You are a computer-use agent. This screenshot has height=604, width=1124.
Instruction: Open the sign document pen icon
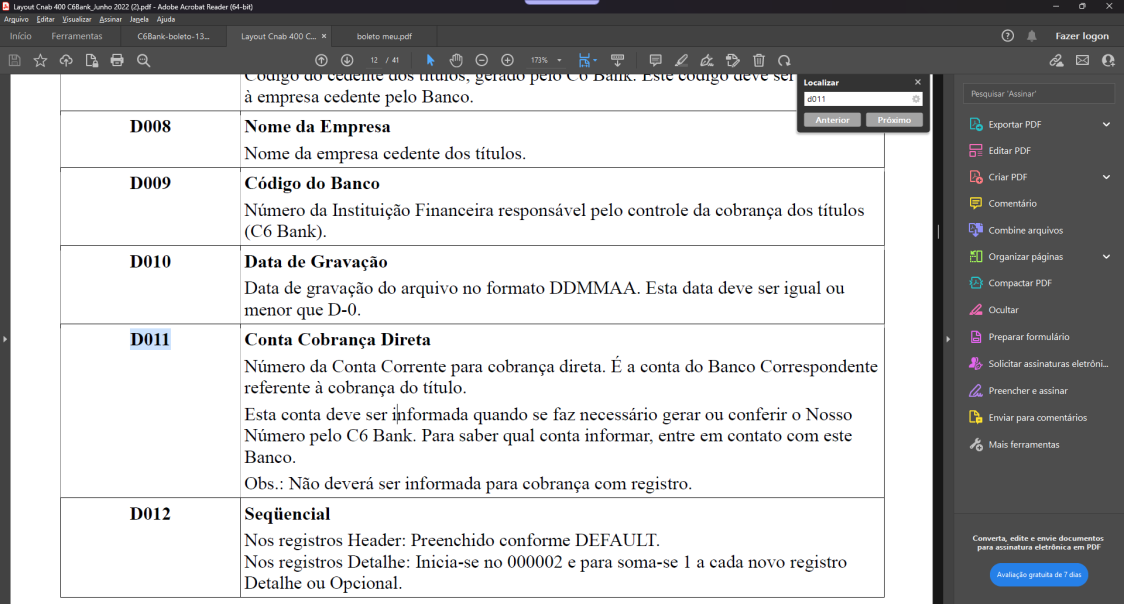pos(707,60)
